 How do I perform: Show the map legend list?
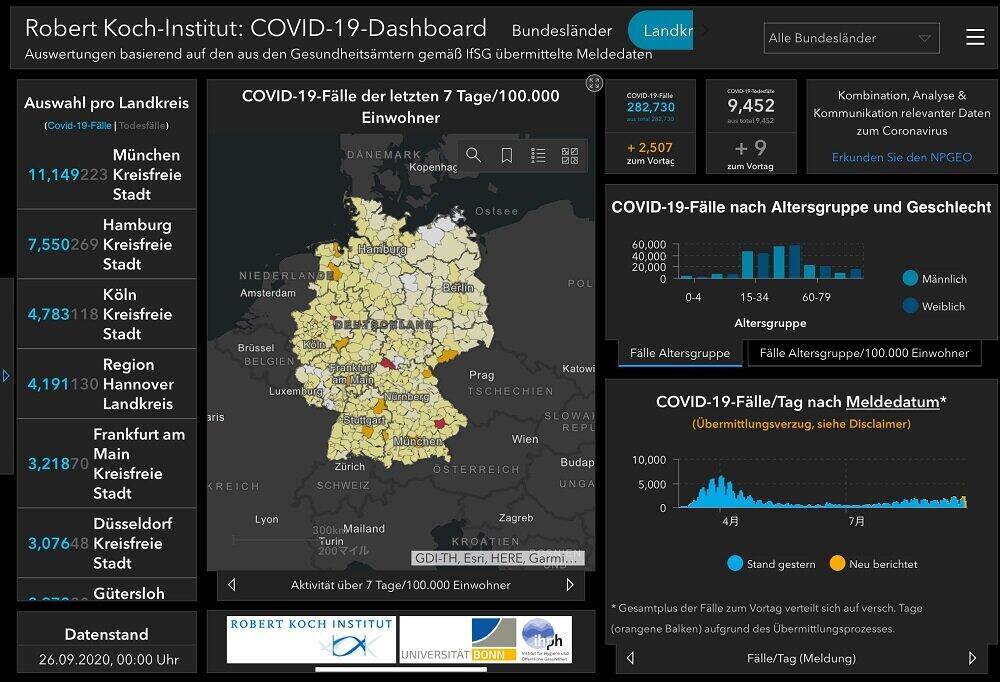[538, 155]
